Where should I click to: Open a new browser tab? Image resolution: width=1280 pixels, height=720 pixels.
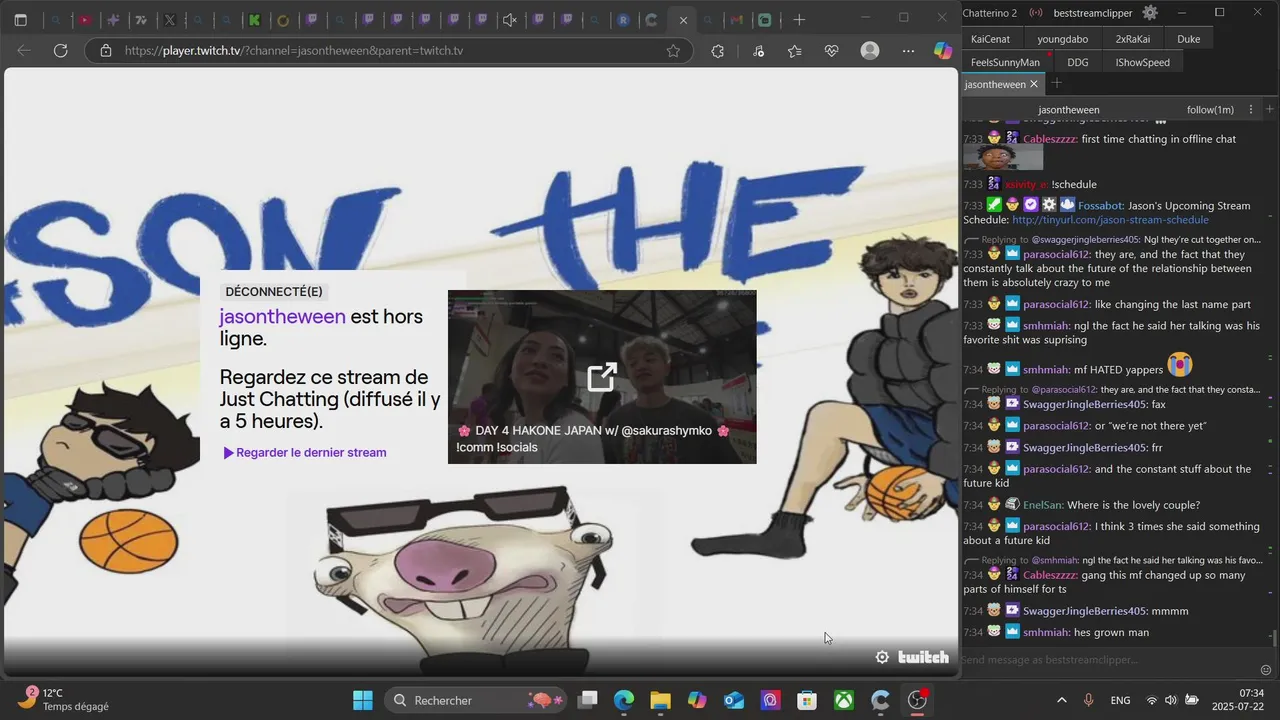pyautogui.click(x=799, y=19)
